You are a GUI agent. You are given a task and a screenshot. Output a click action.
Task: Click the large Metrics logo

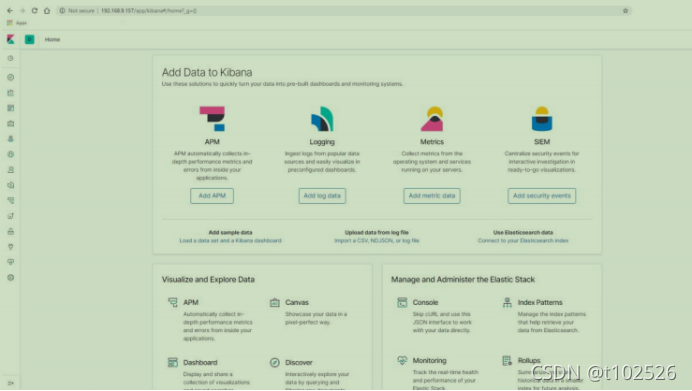432,119
